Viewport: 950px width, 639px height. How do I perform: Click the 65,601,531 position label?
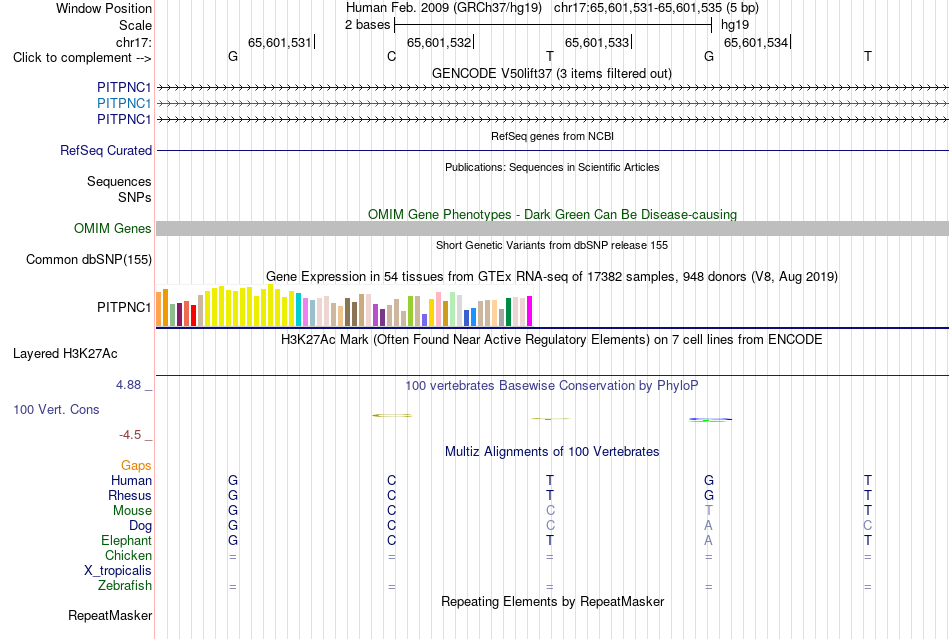click(x=279, y=42)
